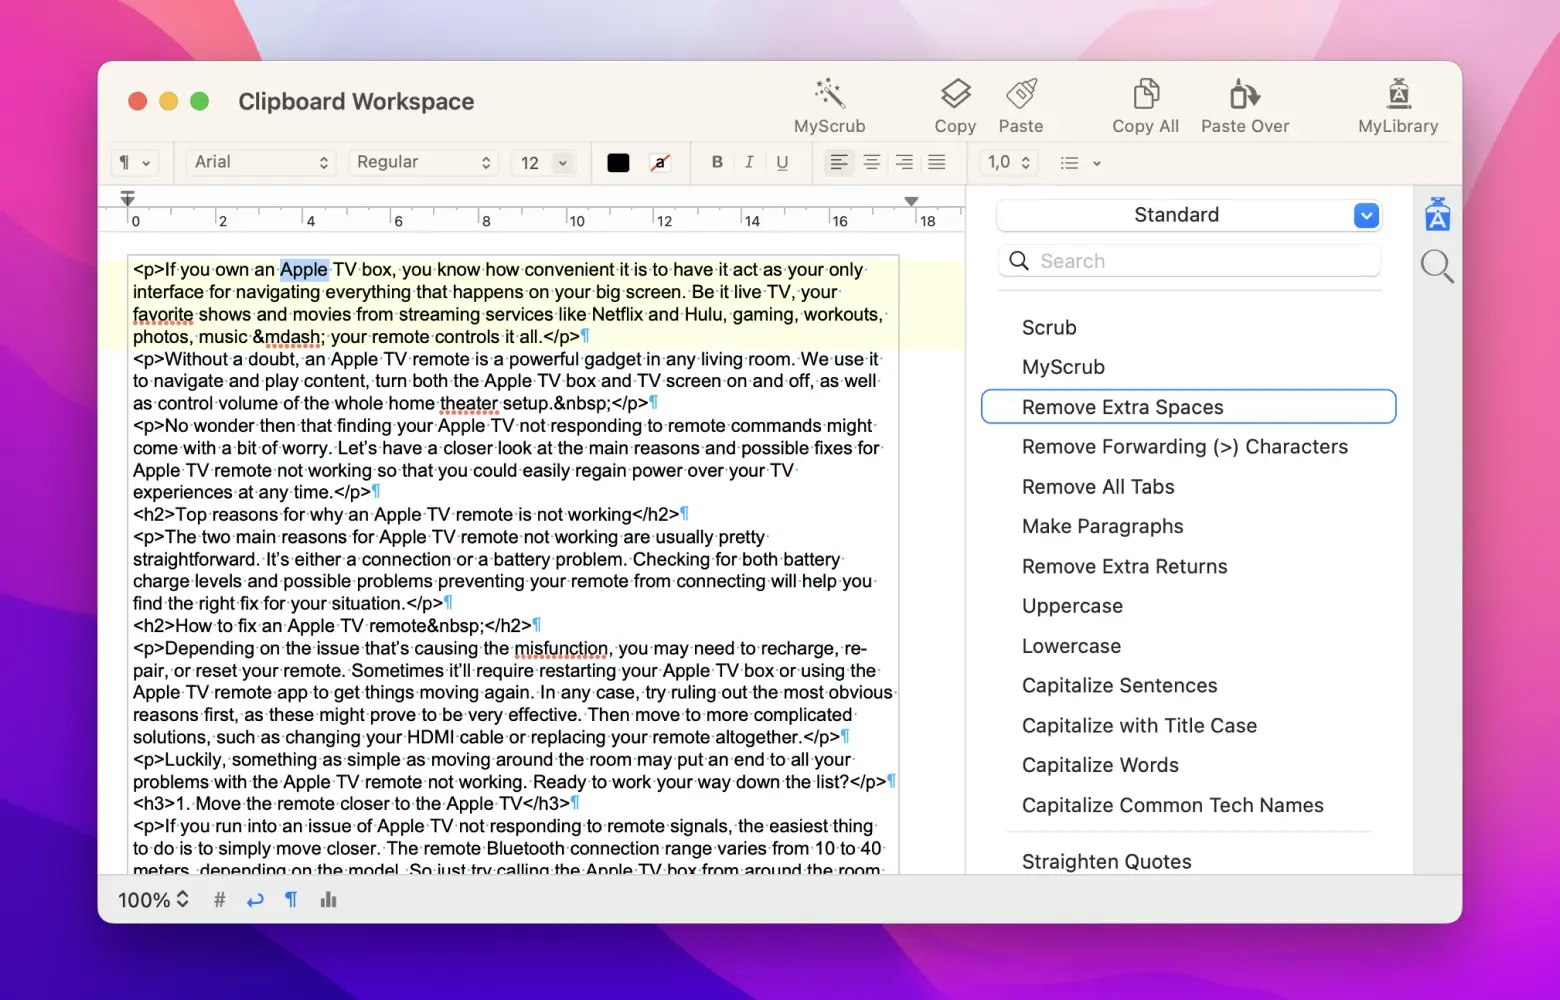Toggle word wrap arrow icon

pyautogui.click(x=255, y=900)
